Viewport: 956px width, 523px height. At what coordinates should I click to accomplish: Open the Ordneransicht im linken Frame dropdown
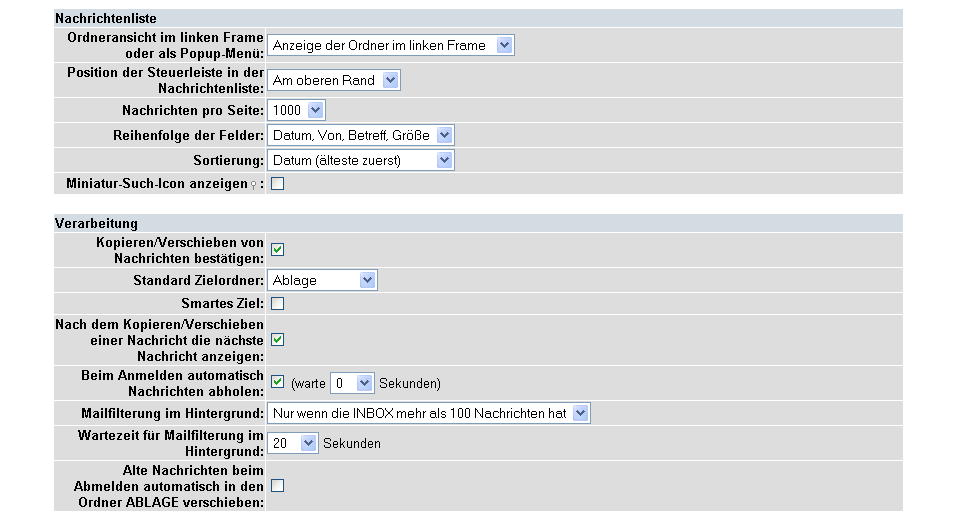391,45
